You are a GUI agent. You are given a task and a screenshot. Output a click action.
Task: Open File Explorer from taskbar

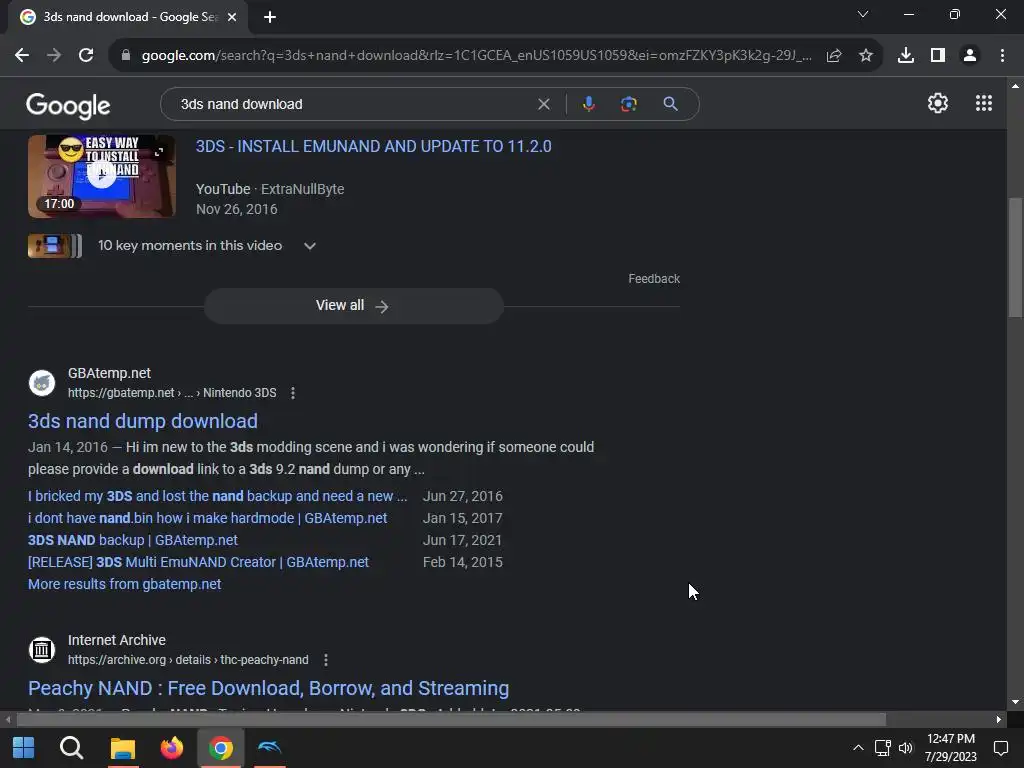[x=122, y=748]
